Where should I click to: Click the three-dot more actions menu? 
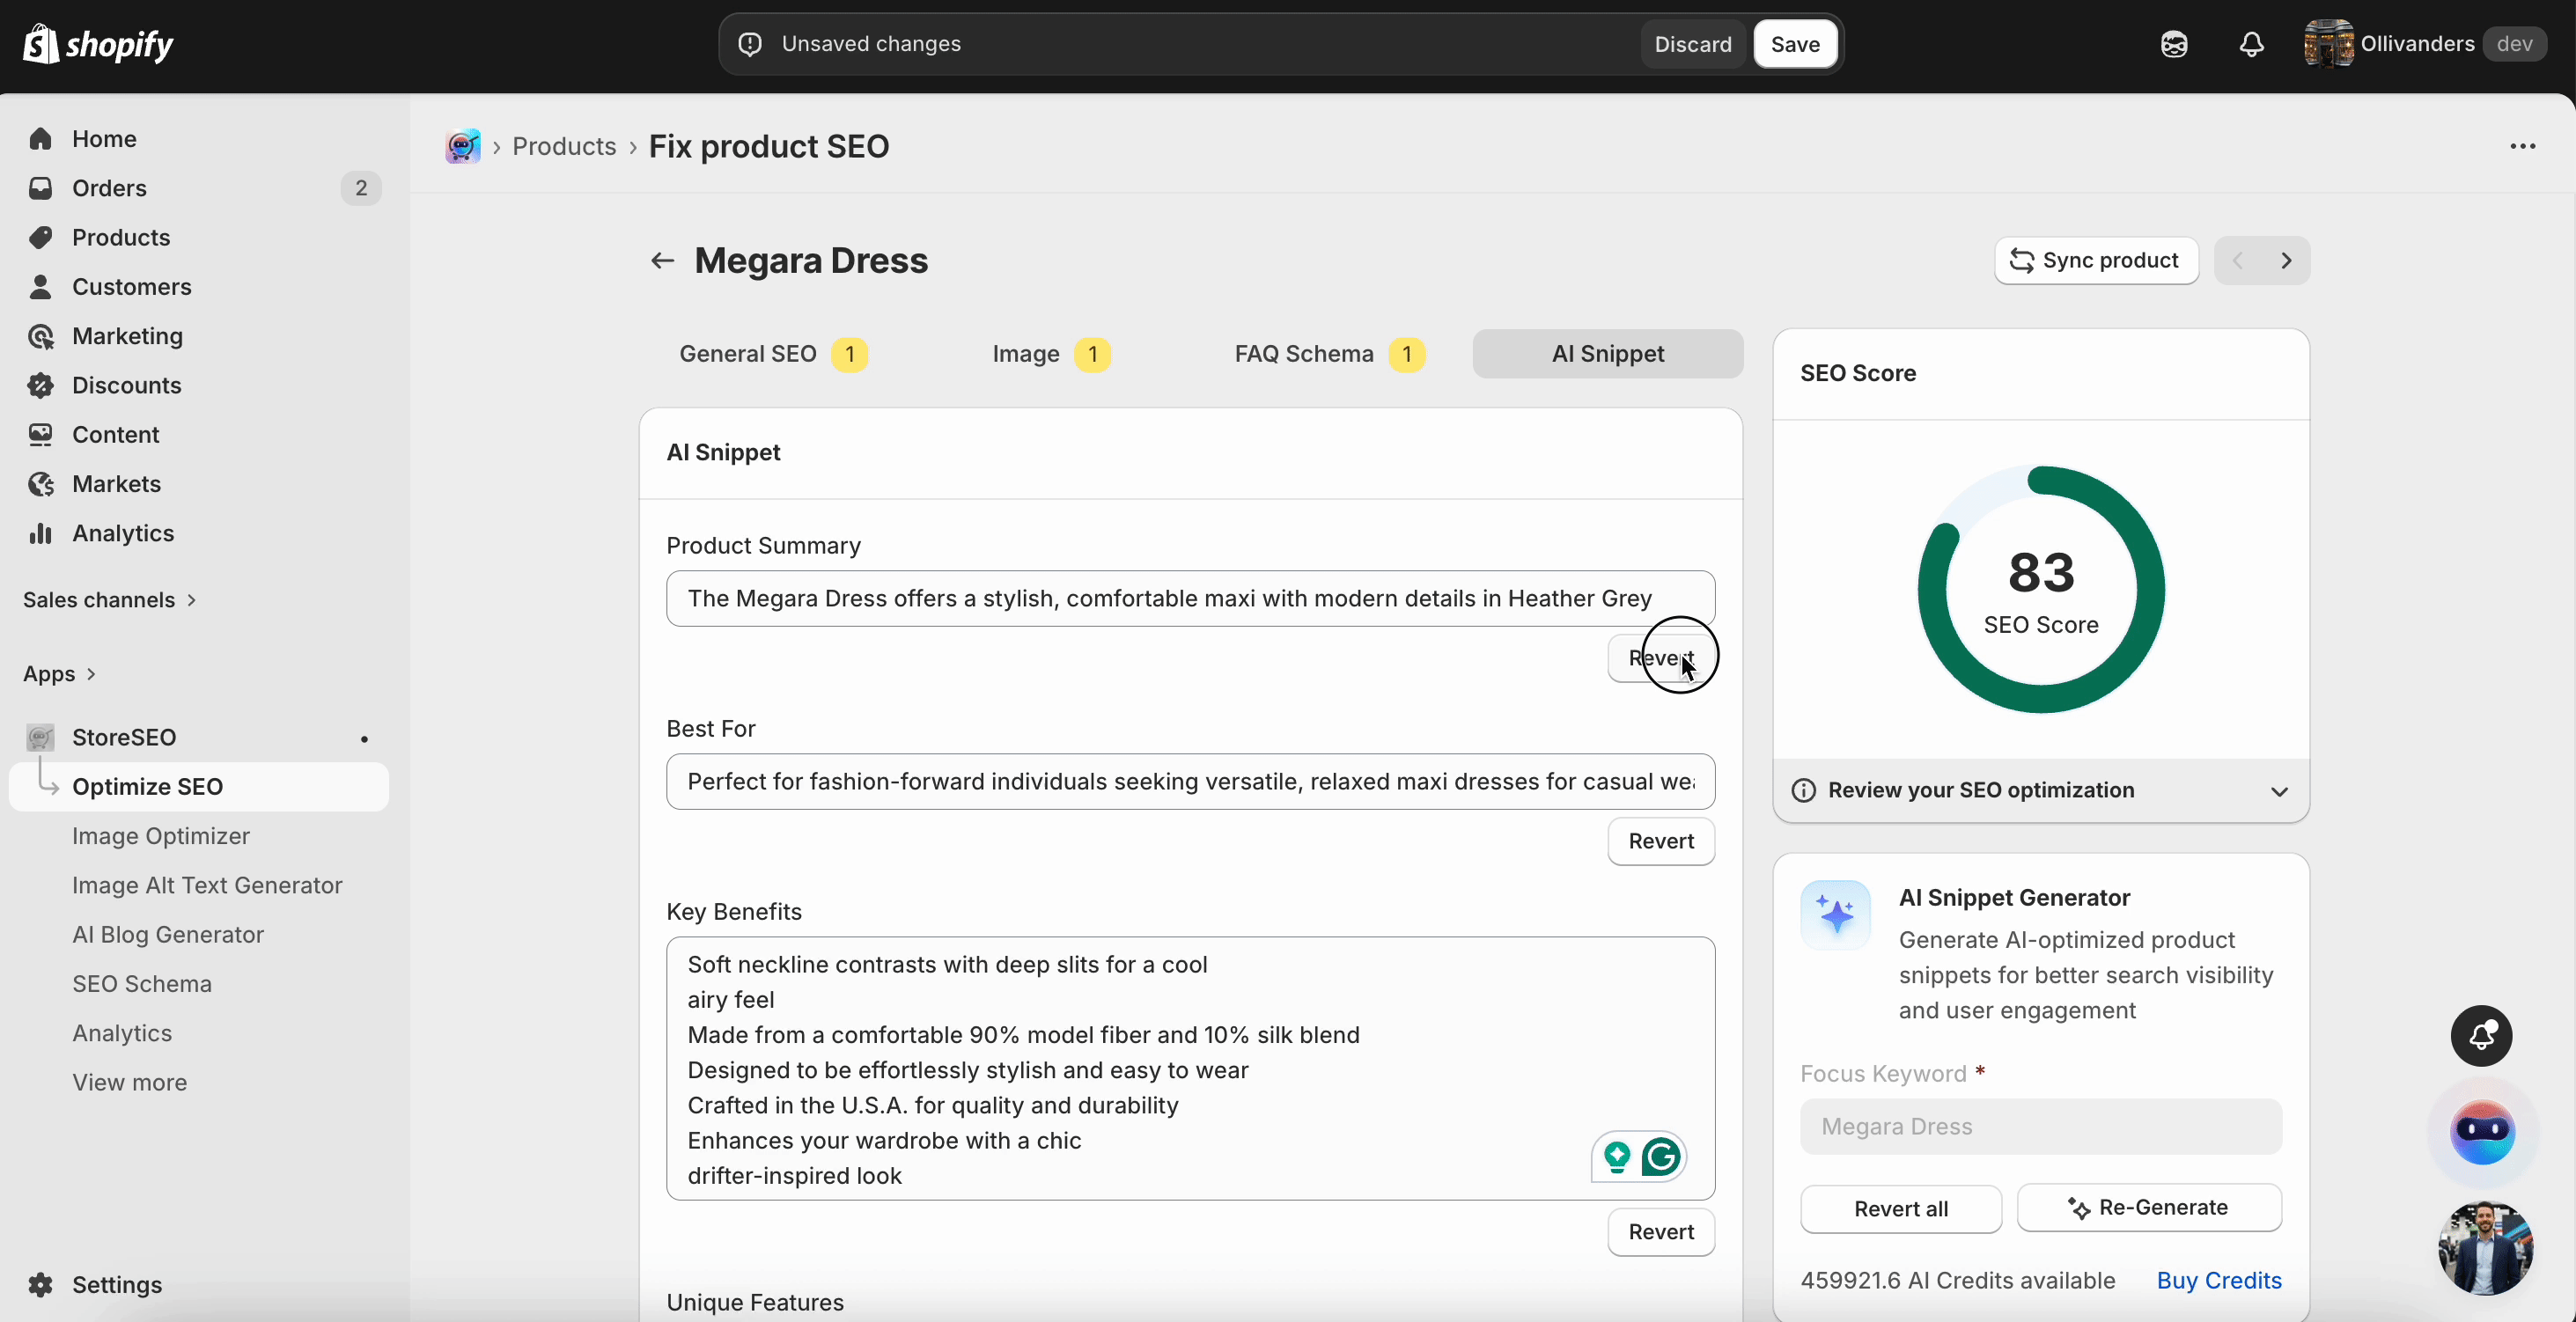tap(2524, 146)
